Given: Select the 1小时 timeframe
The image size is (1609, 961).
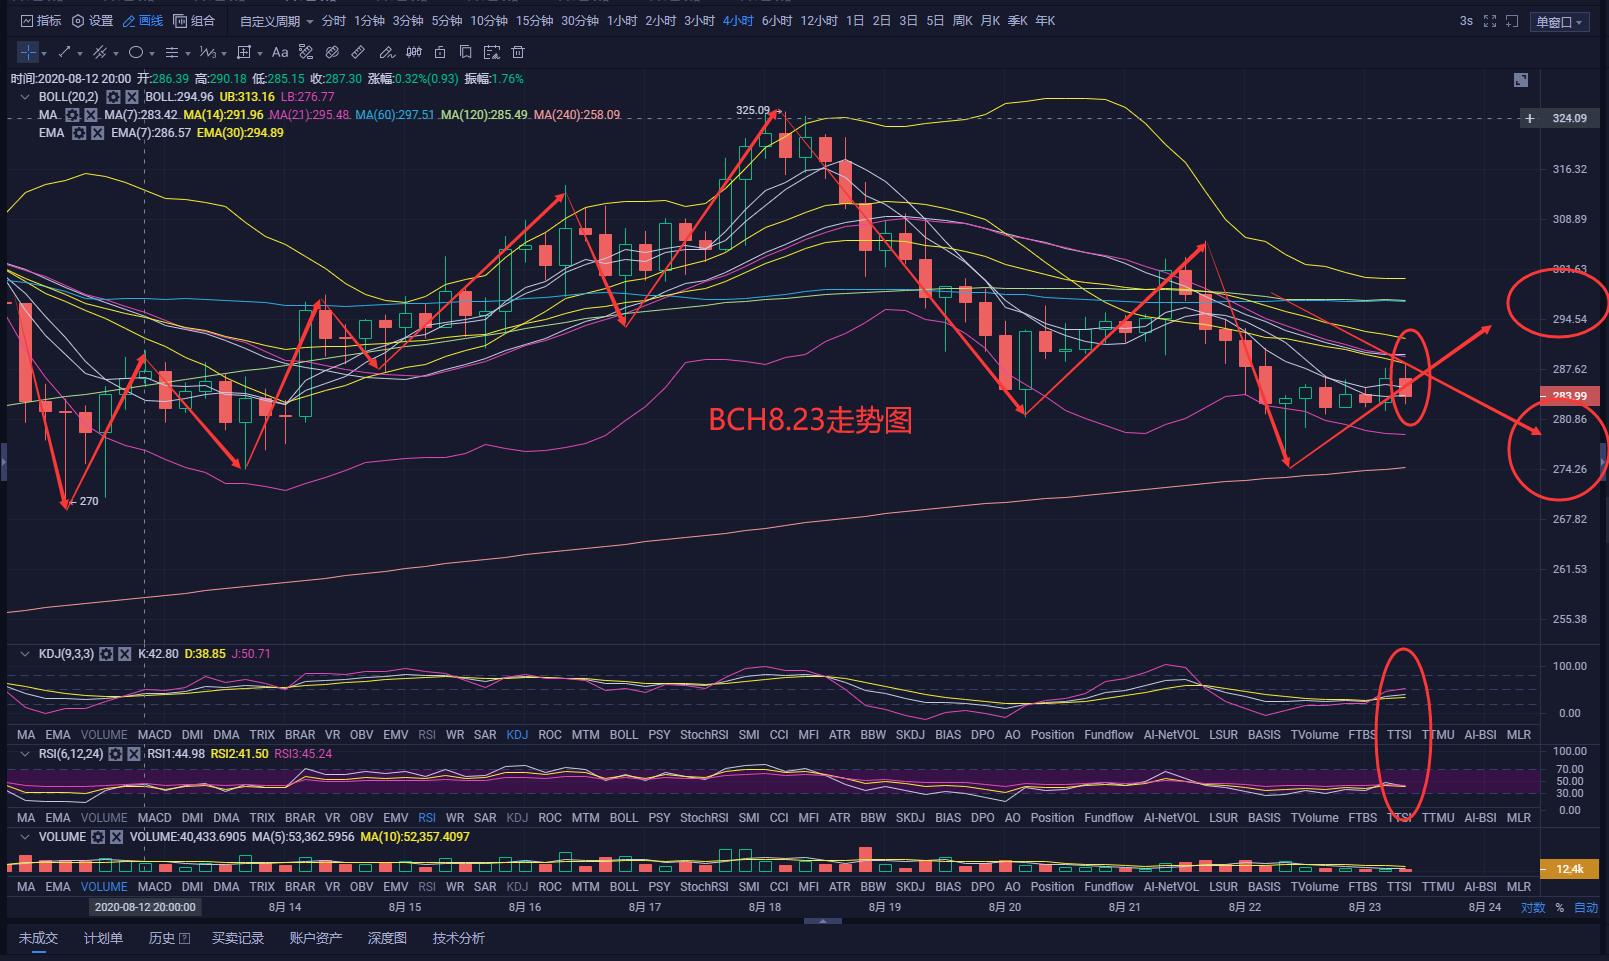Looking at the screenshot, I should 622,21.
